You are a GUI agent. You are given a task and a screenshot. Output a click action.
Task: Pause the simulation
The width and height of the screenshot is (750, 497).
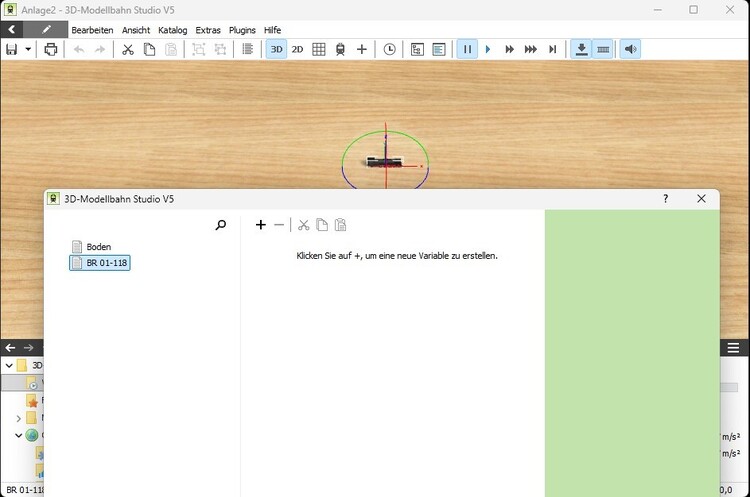467,49
